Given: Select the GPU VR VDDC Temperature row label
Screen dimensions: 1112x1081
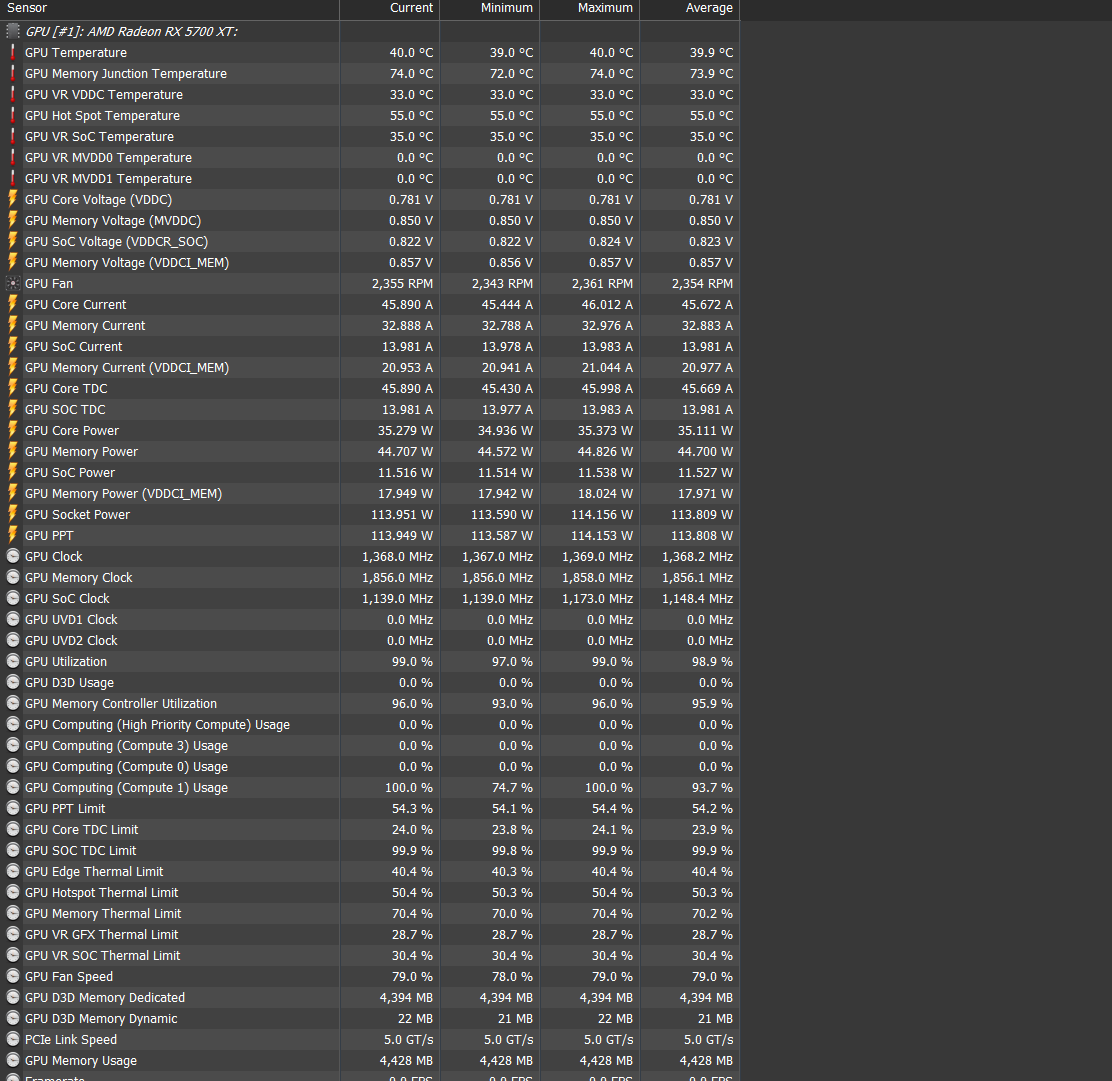Looking at the screenshot, I should 104,94.
